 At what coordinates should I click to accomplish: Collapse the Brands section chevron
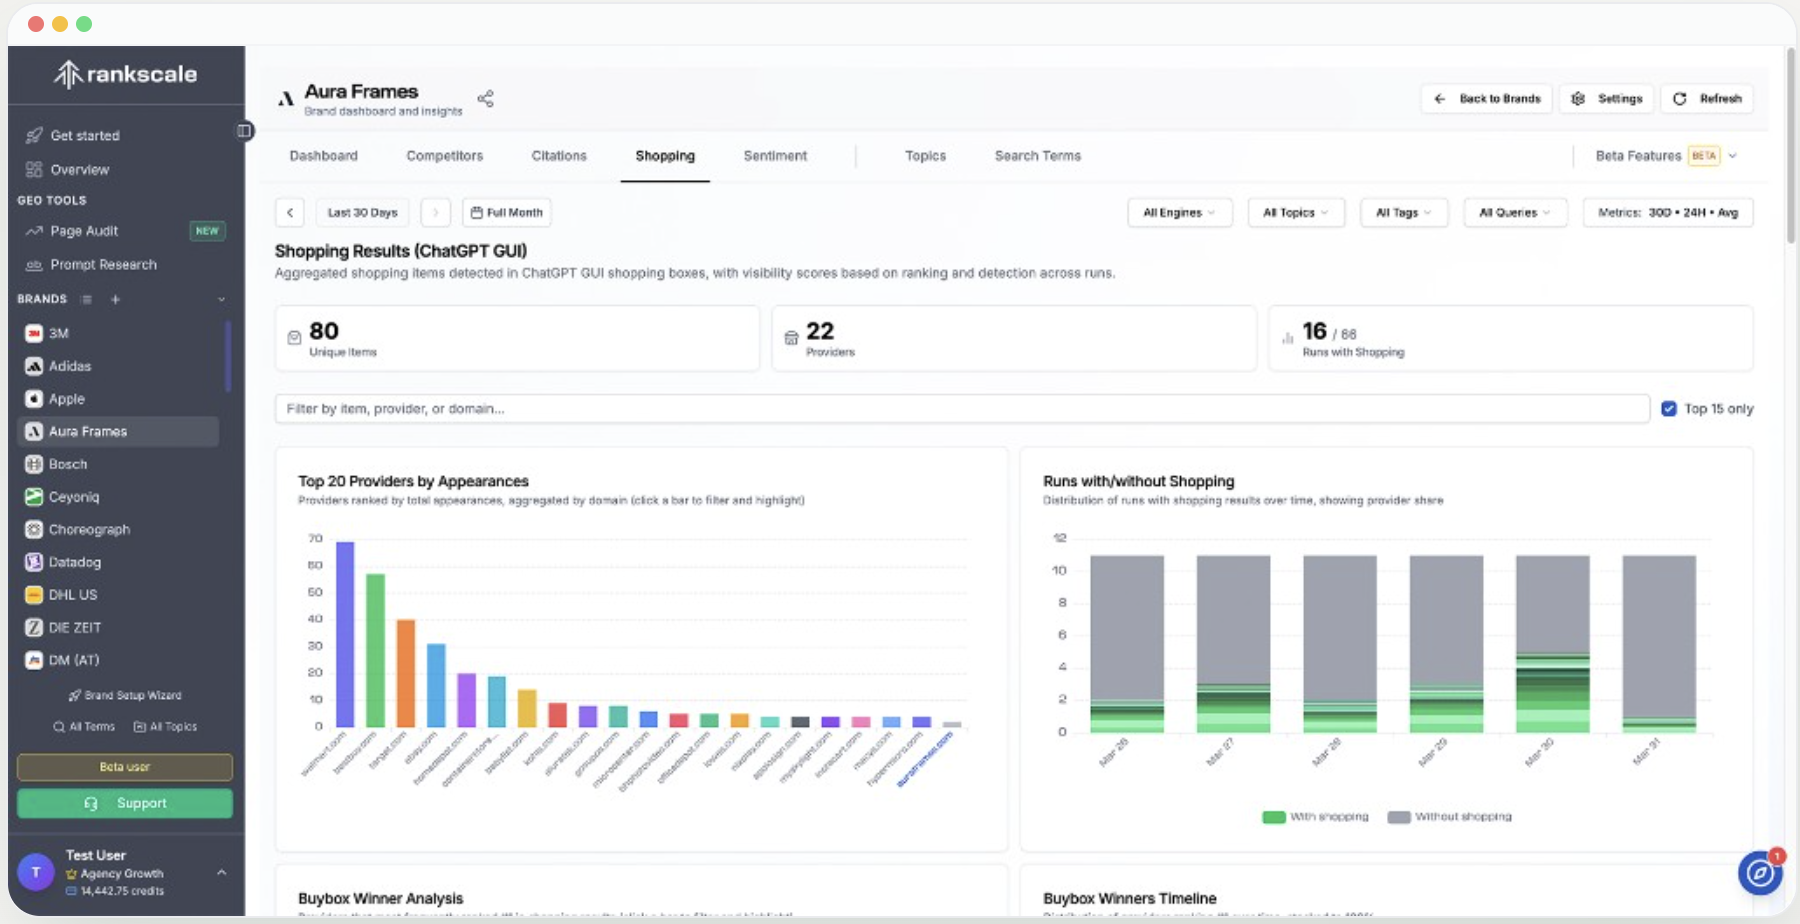tap(221, 299)
